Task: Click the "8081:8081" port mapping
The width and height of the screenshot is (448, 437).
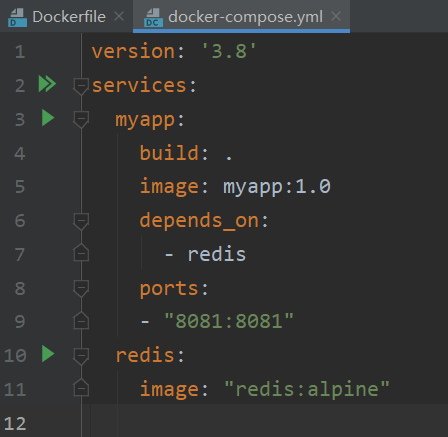Action: click(229, 321)
